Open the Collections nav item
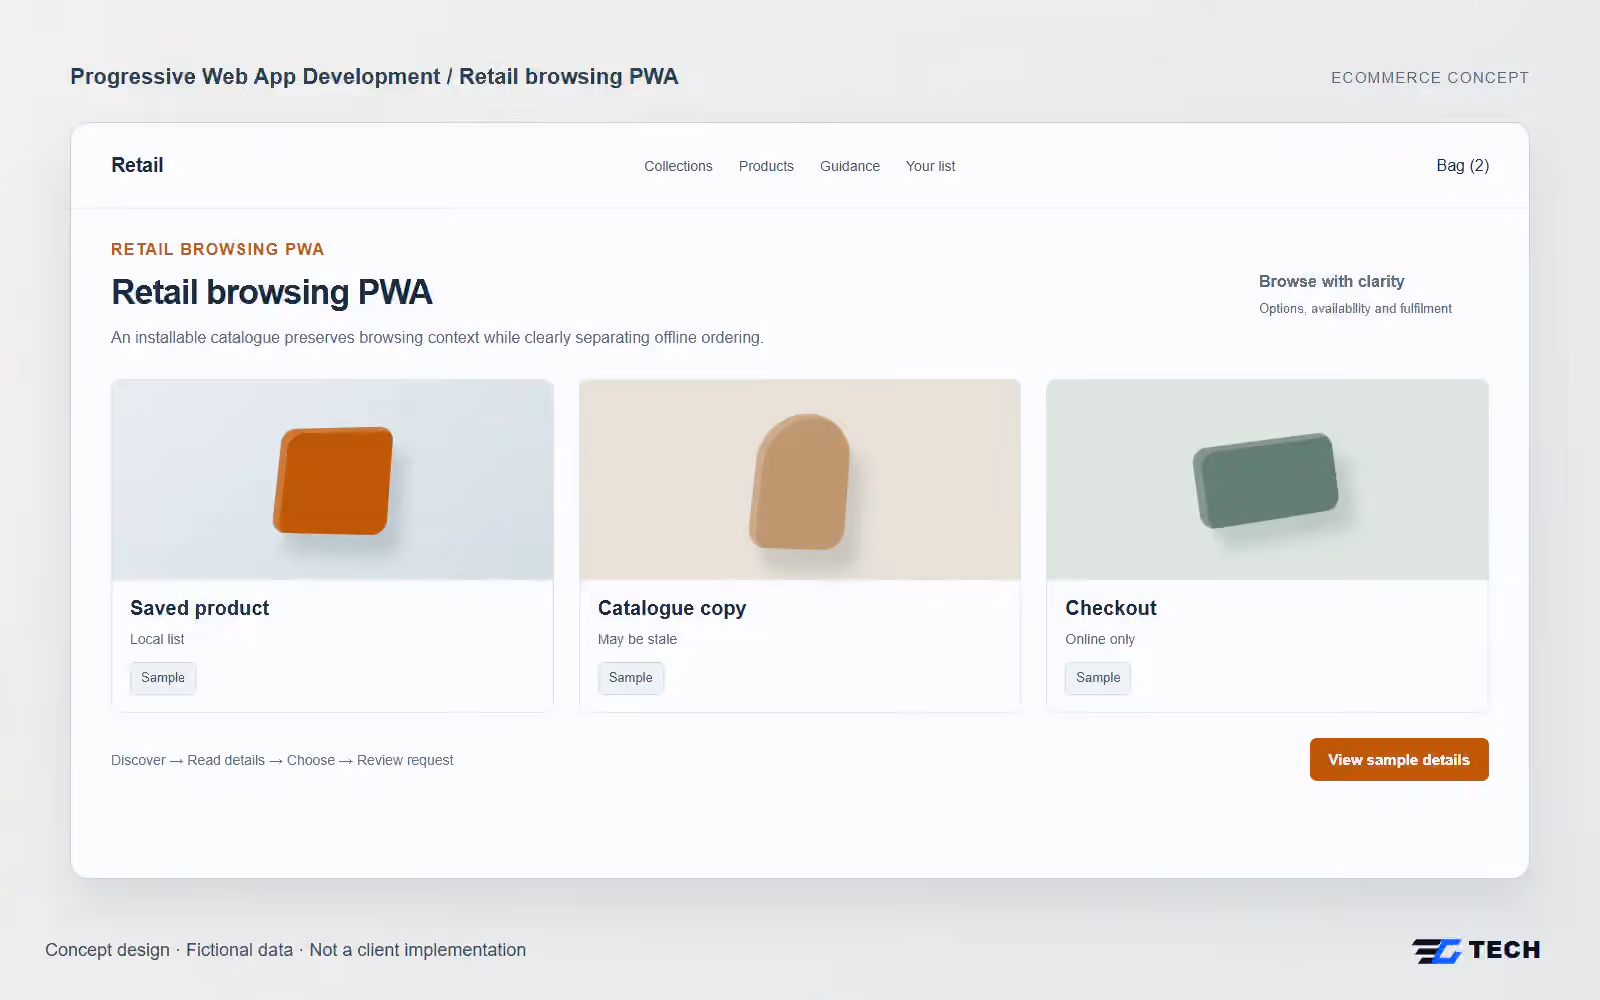This screenshot has height=1000, width=1600. click(x=678, y=166)
